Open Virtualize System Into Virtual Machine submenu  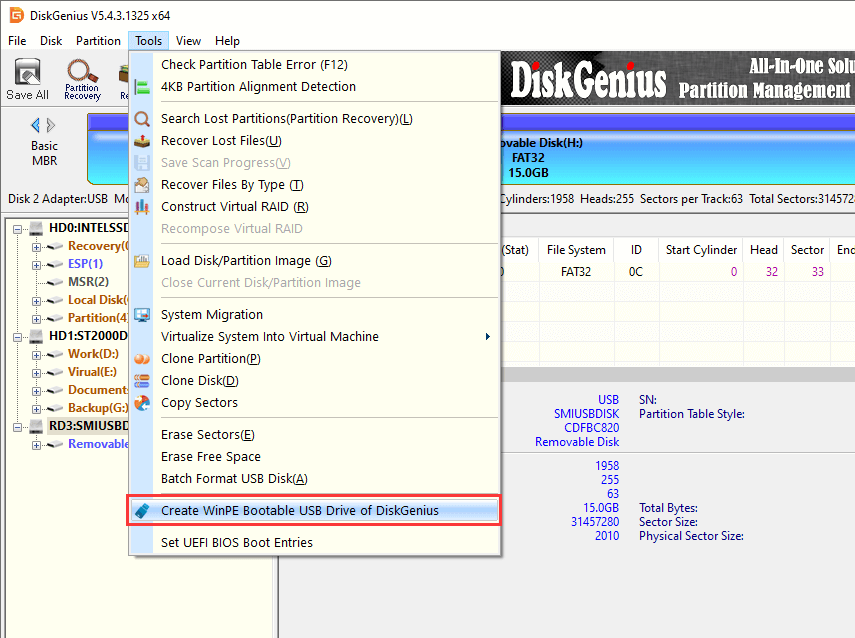325,337
